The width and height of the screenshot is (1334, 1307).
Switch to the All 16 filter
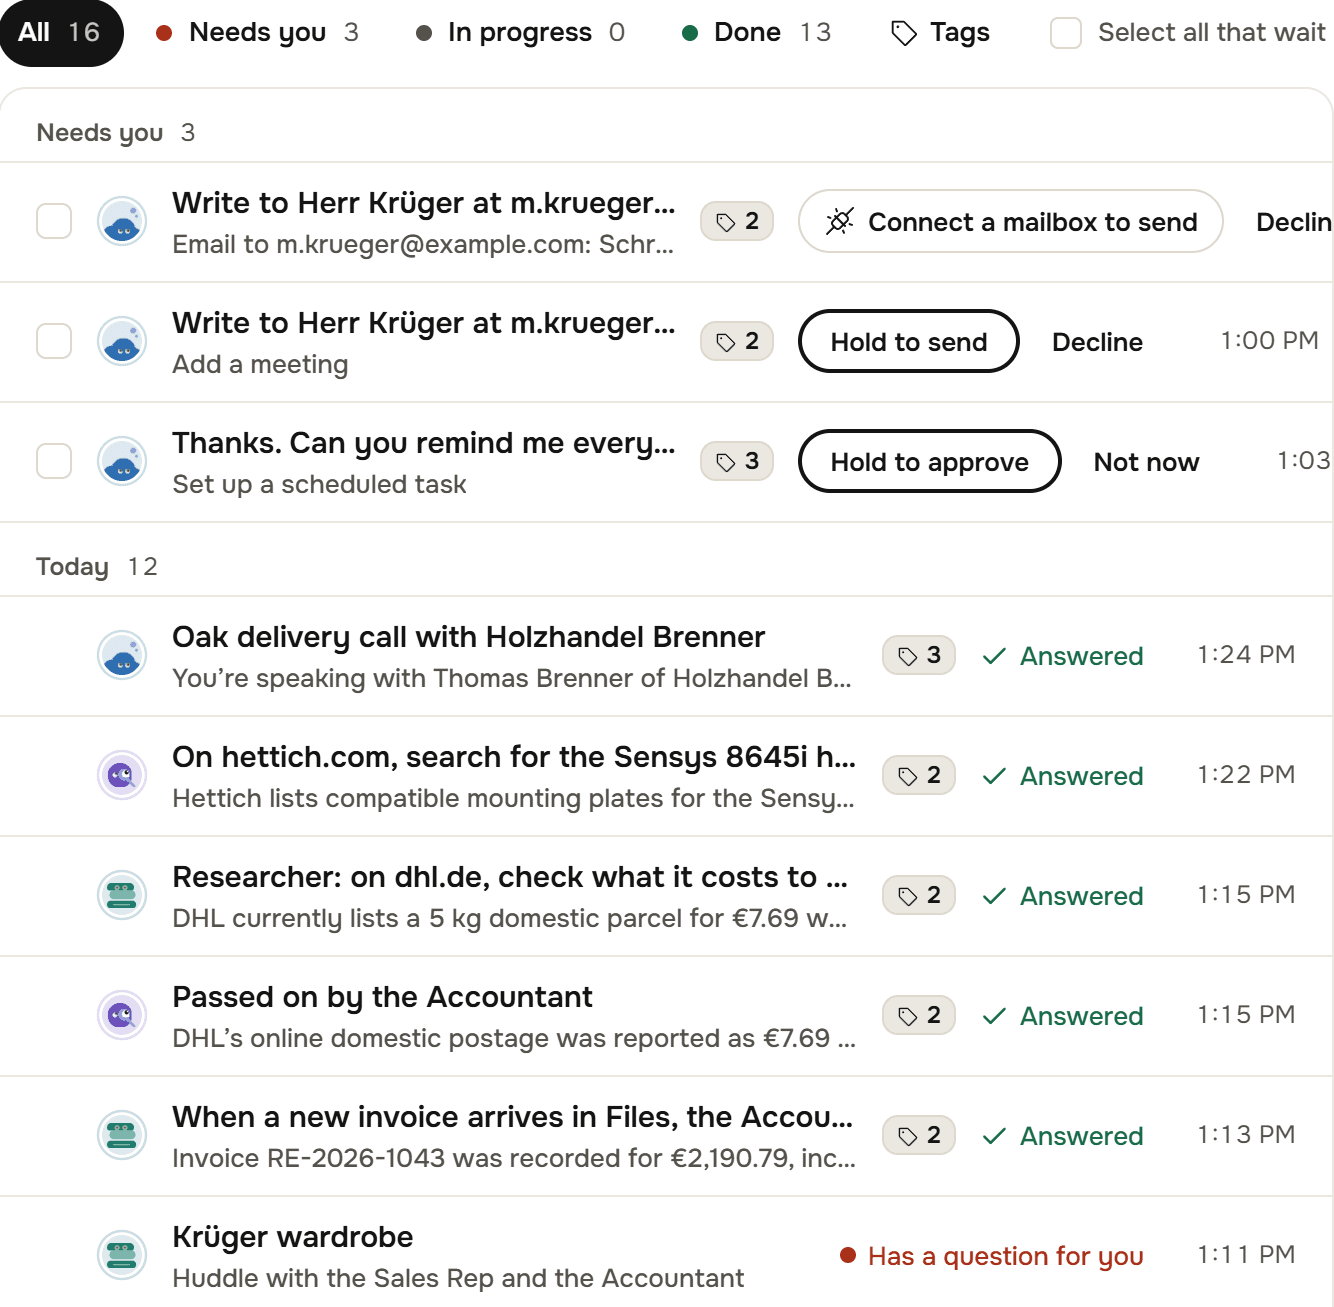60,33
